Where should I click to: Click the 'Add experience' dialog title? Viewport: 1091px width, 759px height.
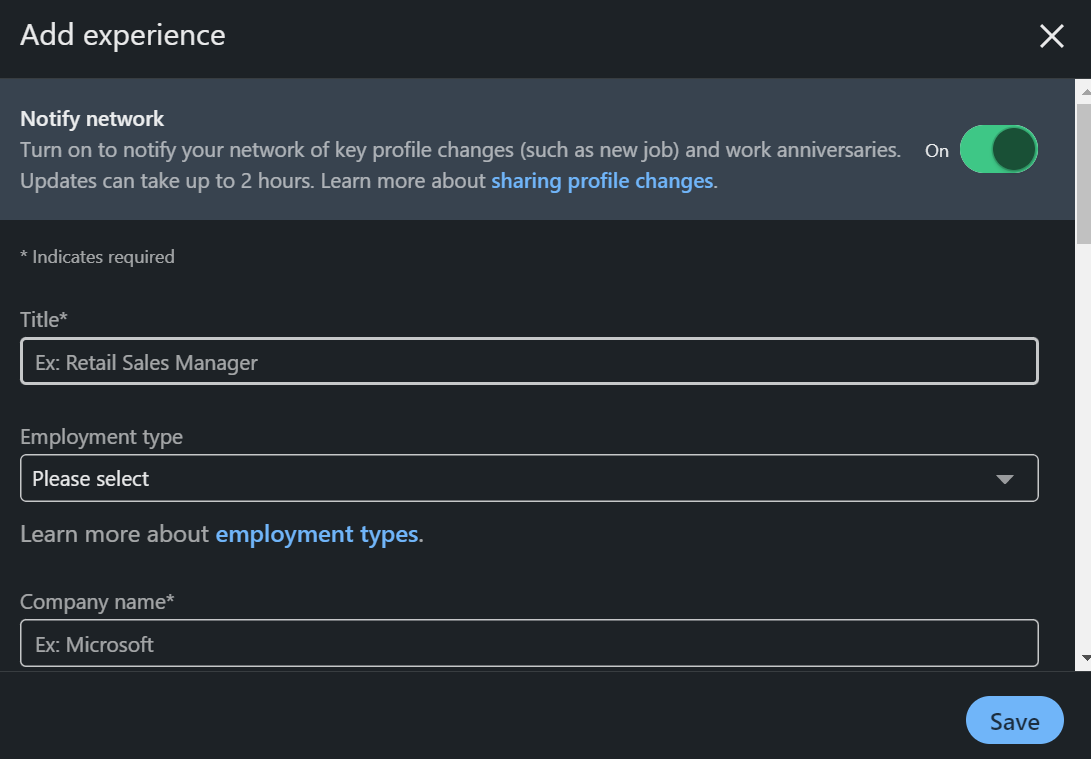pos(123,36)
